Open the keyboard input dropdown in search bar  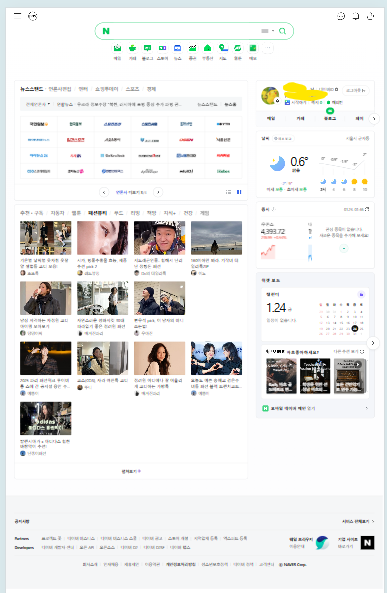tap(267, 31)
